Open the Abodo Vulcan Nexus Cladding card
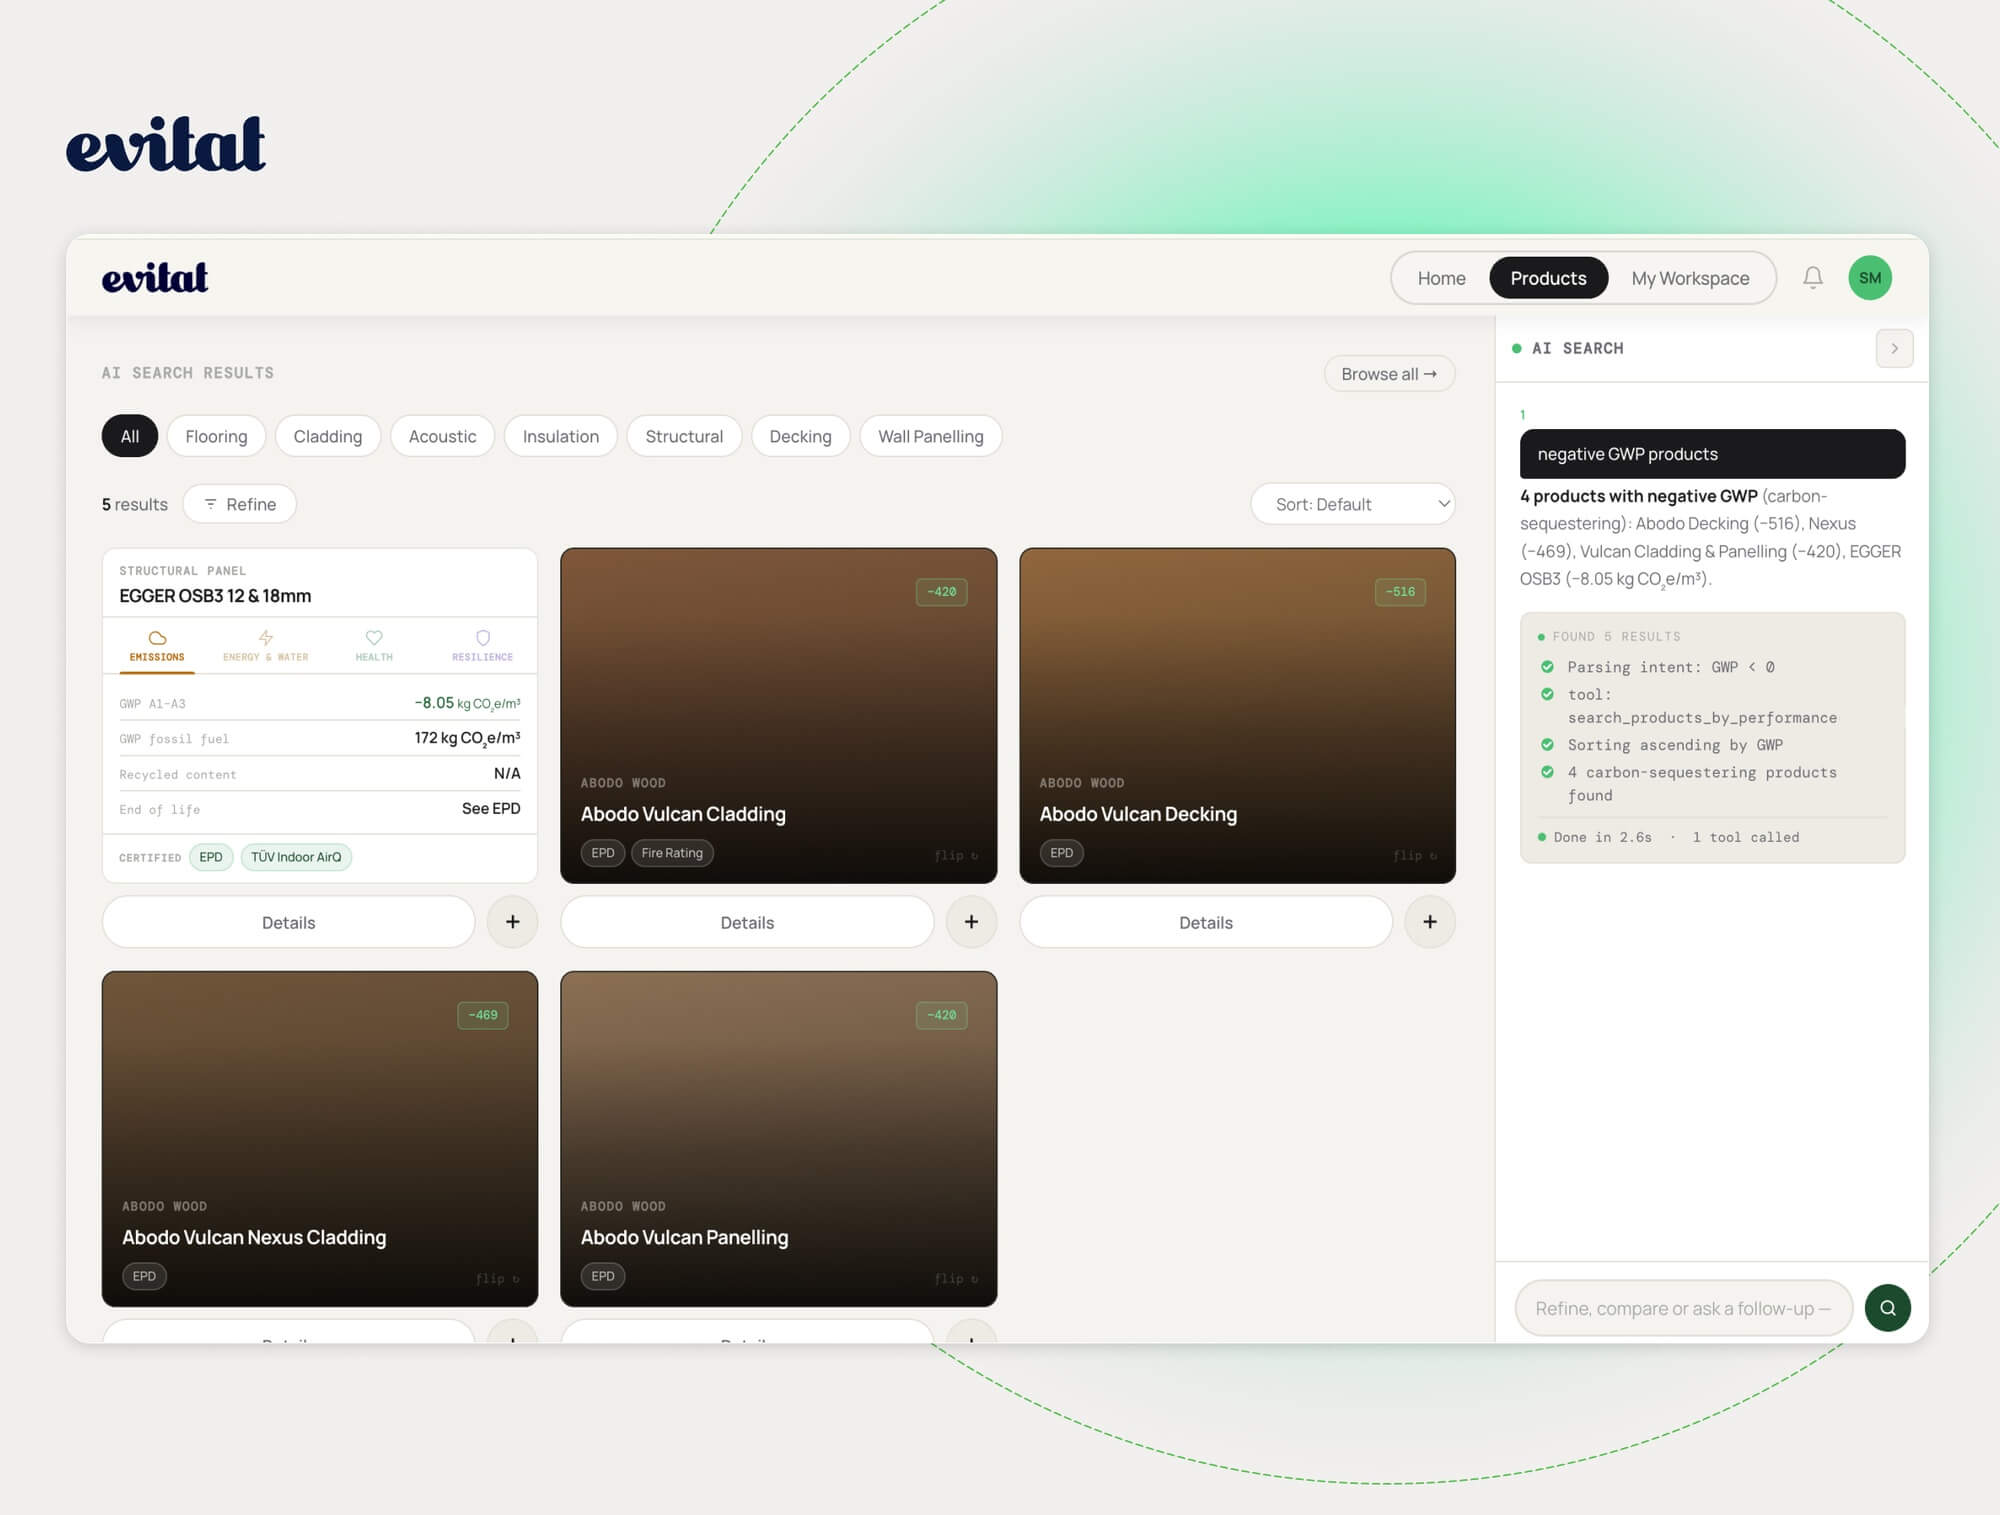 [x=320, y=1139]
